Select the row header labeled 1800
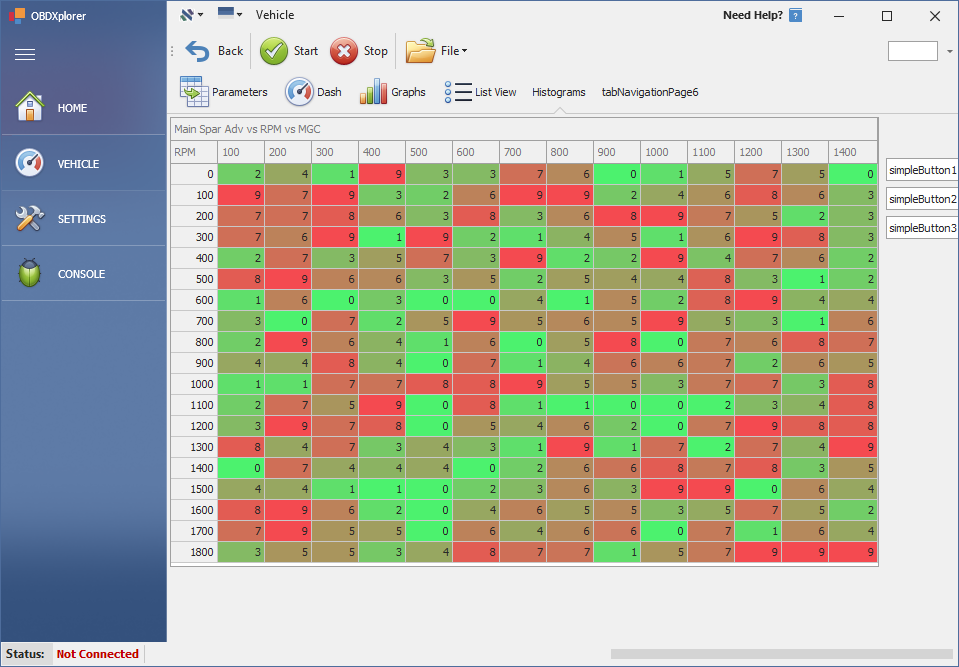This screenshot has height=667, width=959. [x=194, y=551]
